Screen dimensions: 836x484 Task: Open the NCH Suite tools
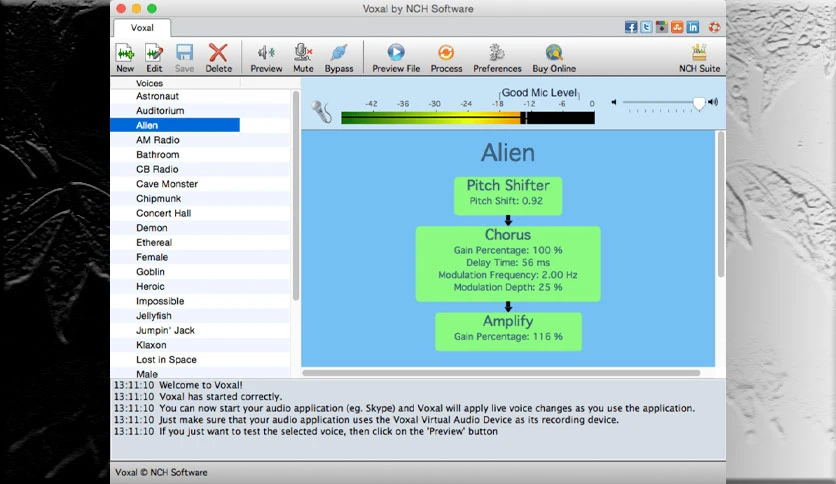tap(699, 58)
